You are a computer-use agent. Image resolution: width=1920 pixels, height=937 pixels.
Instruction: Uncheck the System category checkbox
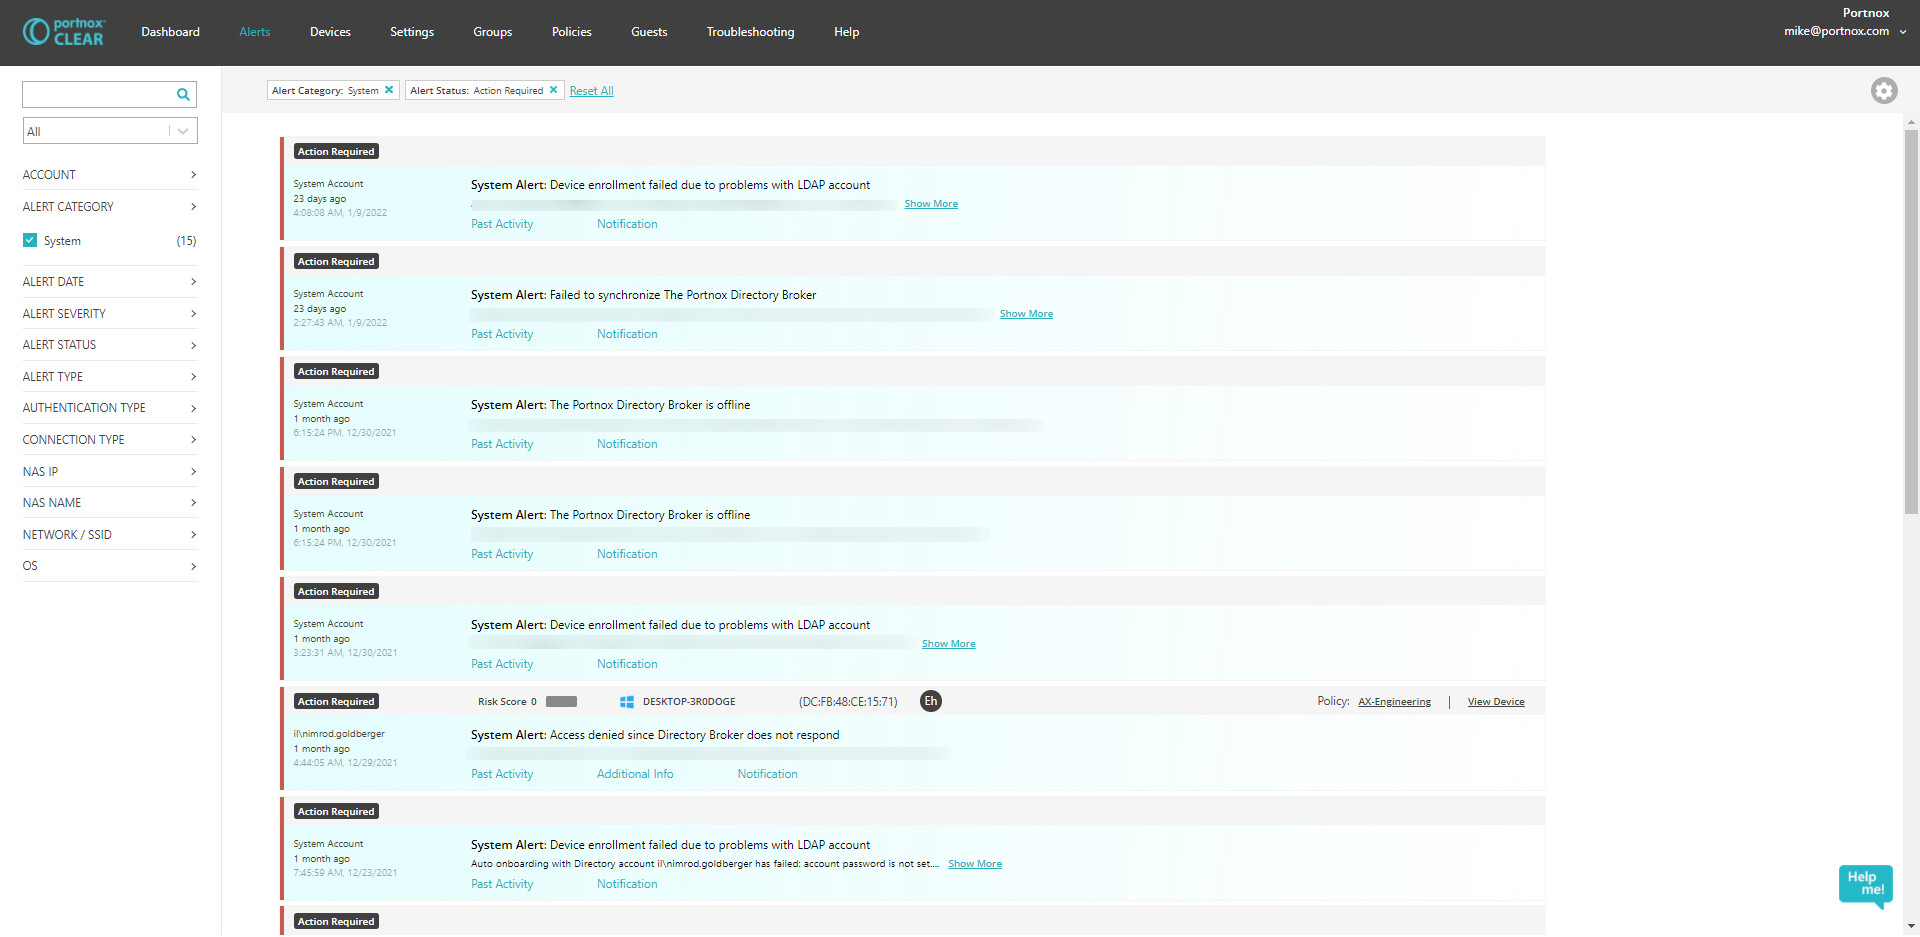pyautogui.click(x=30, y=240)
